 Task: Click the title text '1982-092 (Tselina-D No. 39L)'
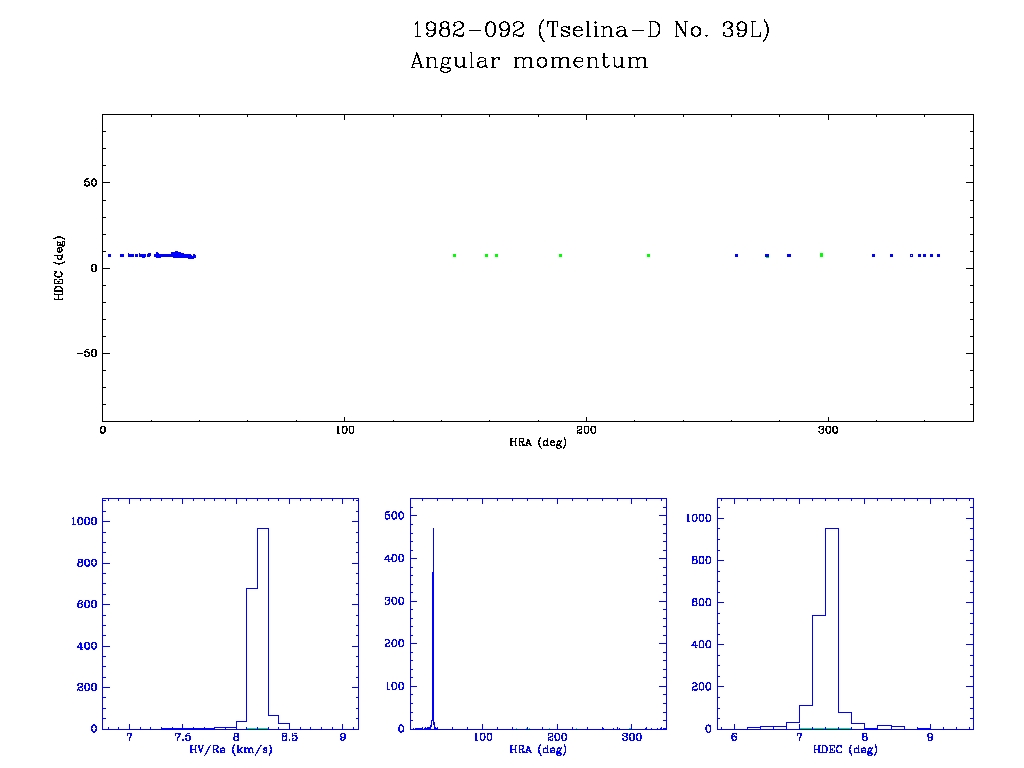[590, 30]
